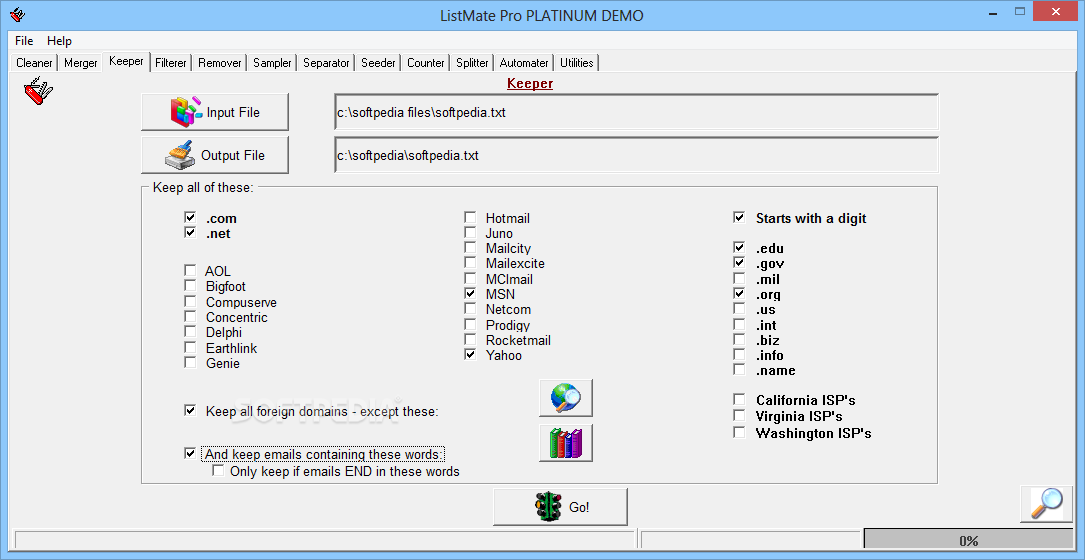Enable the Concentric checkbox

click(x=190, y=317)
